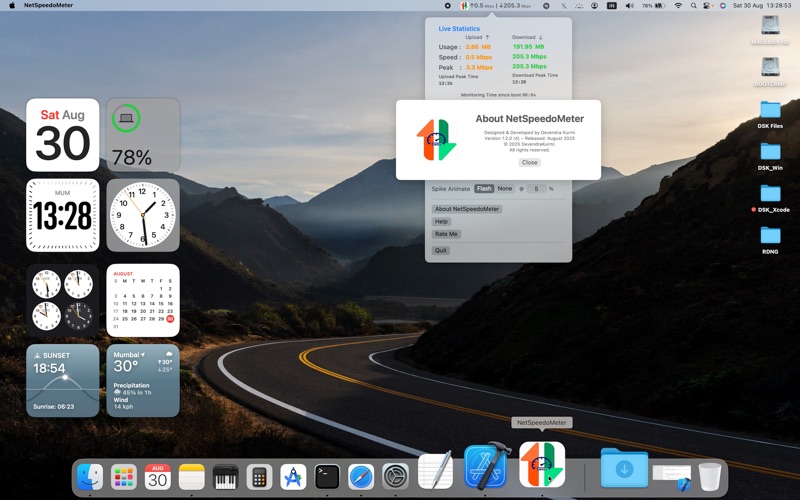Click download usage value 191.95 MB
800x500 pixels.
(x=529, y=46)
